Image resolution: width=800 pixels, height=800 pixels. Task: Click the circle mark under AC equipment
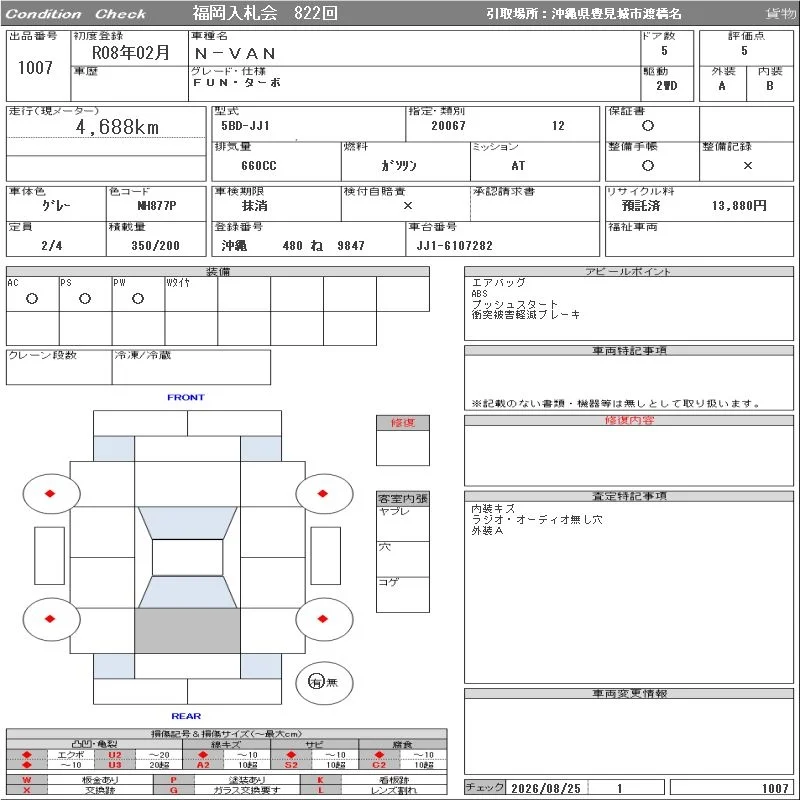click(x=32, y=298)
